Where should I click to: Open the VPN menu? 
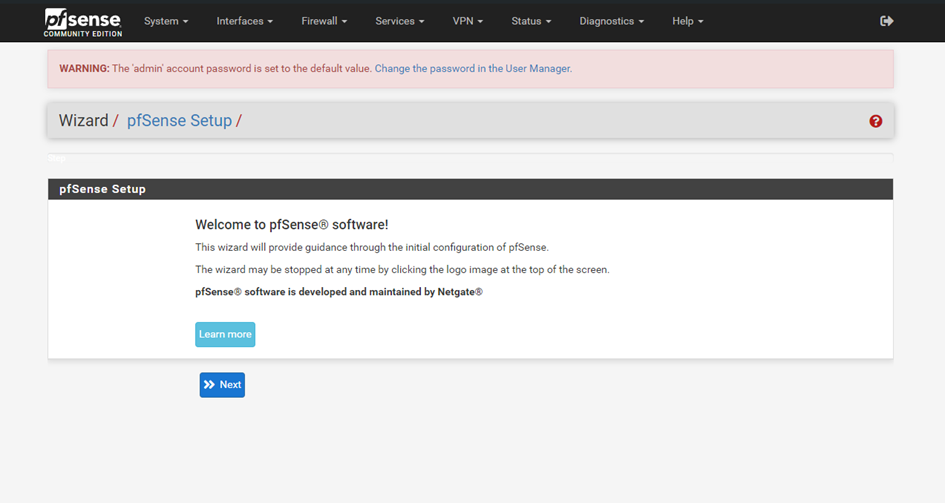(x=467, y=21)
